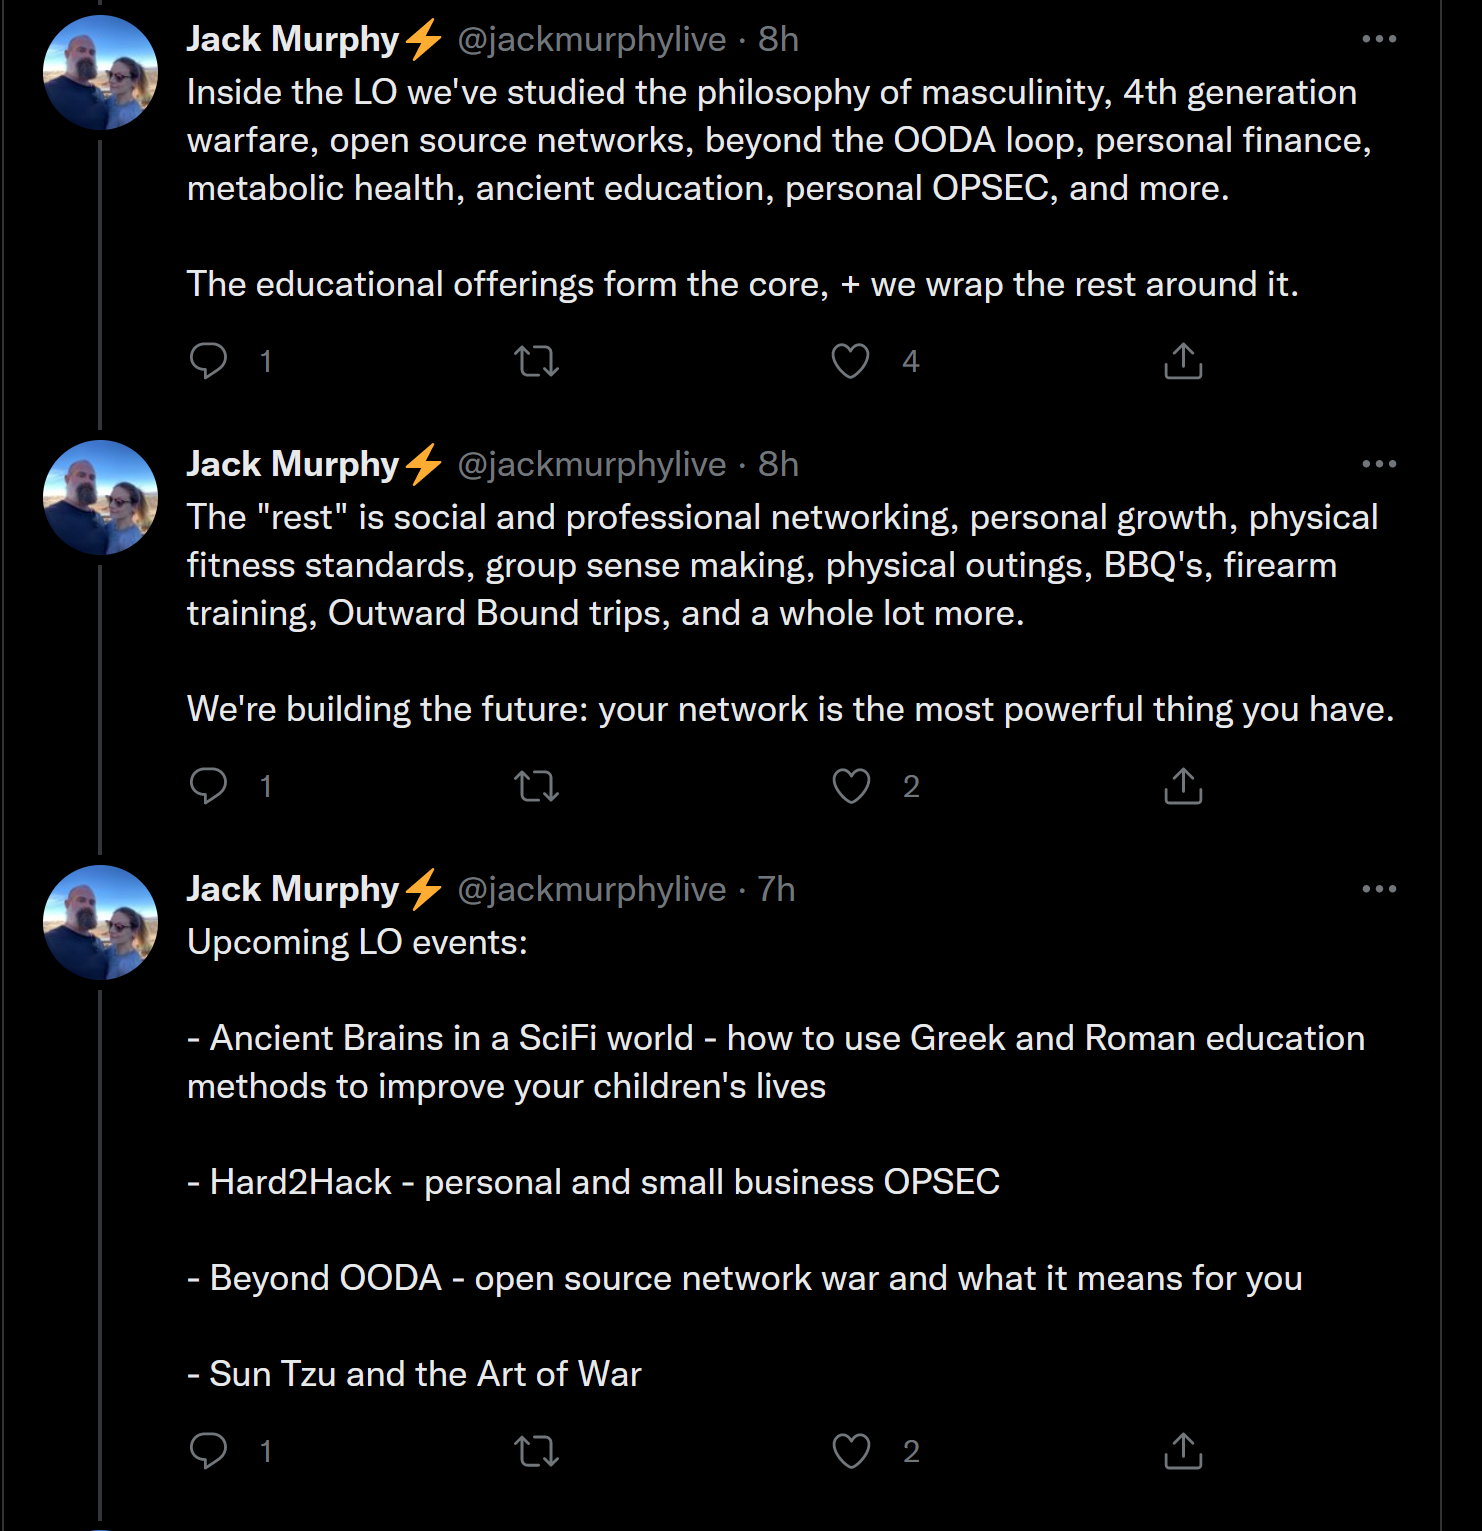Retweet the tweet about Outward Bound trips
Image resolution: width=1482 pixels, height=1531 pixels.
pyautogui.click(x=536, y=786)
